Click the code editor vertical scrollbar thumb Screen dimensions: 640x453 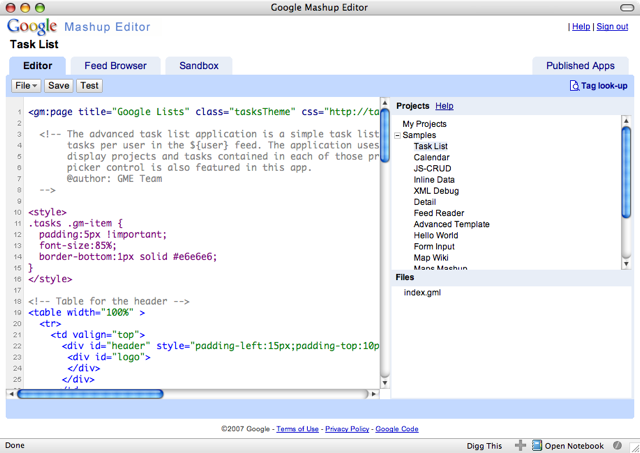point(385,135)
